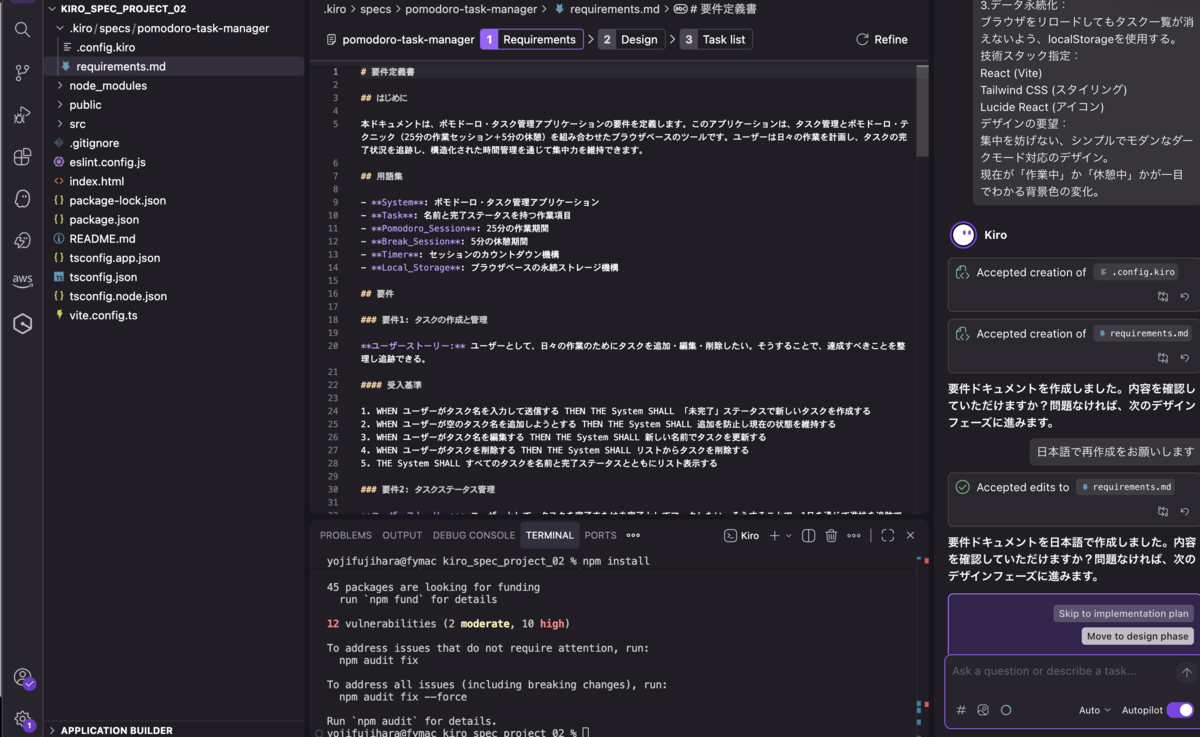
Task: Open the launch profile dropdown beside plus
Action: pyautogui.click(x=789, y=536)
